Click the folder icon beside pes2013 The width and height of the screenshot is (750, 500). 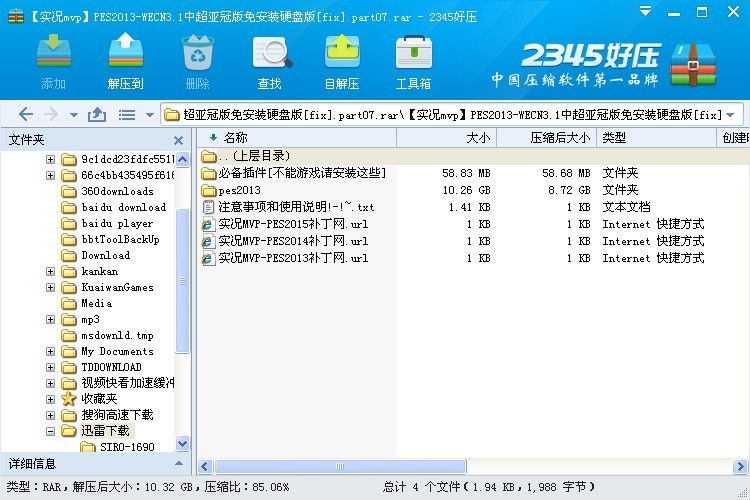pyautogui.click(x=209, y=190)
